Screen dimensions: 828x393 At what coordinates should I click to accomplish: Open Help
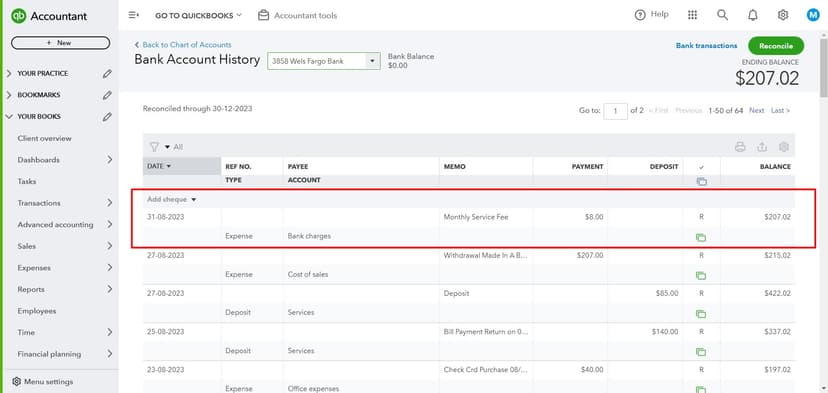pos(652,15)
